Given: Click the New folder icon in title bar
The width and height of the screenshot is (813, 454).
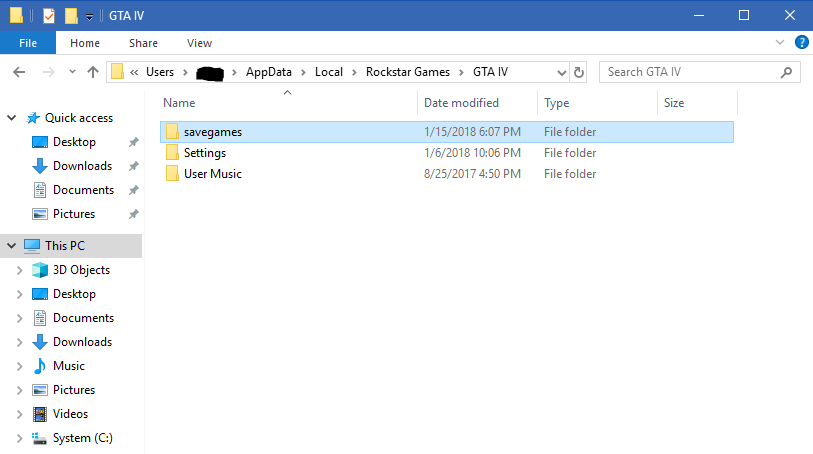Looking at the screenshot, I should 71,16.
